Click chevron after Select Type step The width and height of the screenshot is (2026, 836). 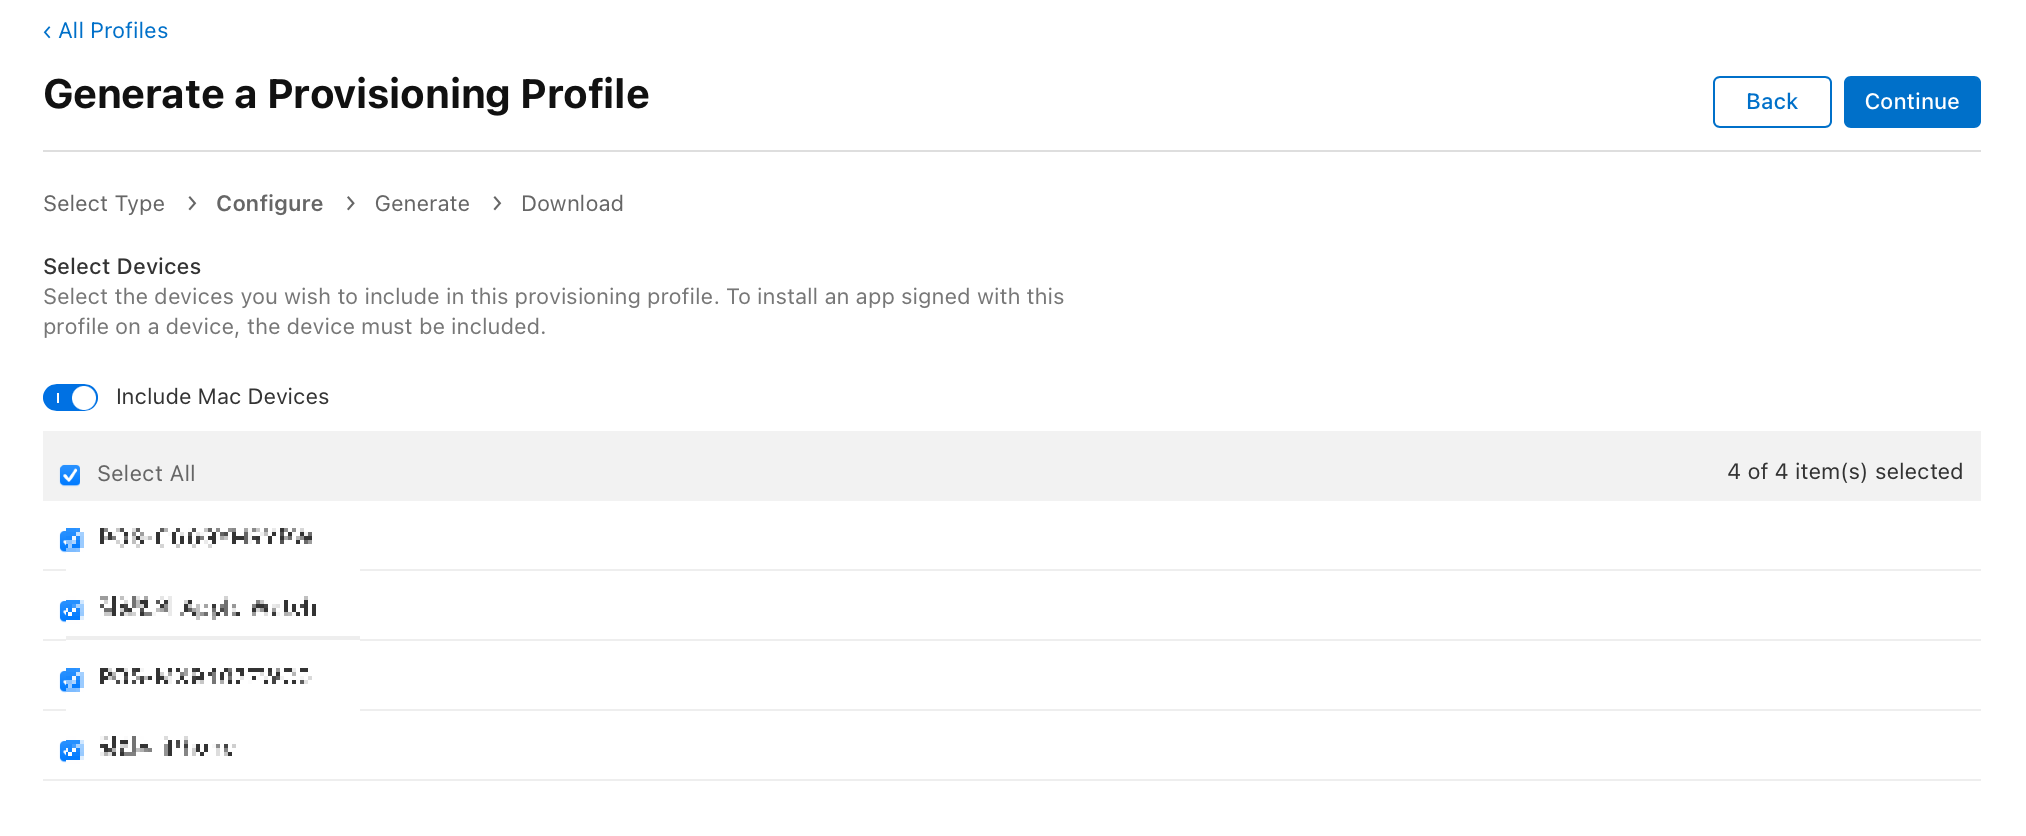click(x=191, y=204)
